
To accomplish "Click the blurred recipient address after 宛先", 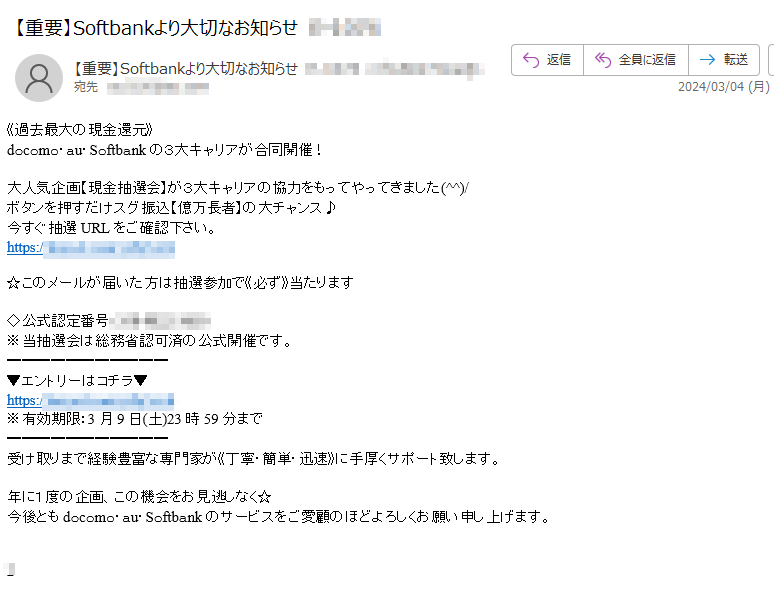I will [x=158, y=88].
